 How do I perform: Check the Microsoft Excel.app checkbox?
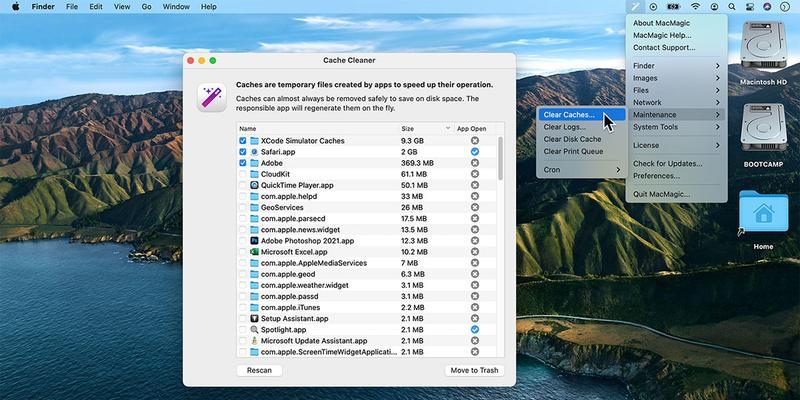click(242, 252)
